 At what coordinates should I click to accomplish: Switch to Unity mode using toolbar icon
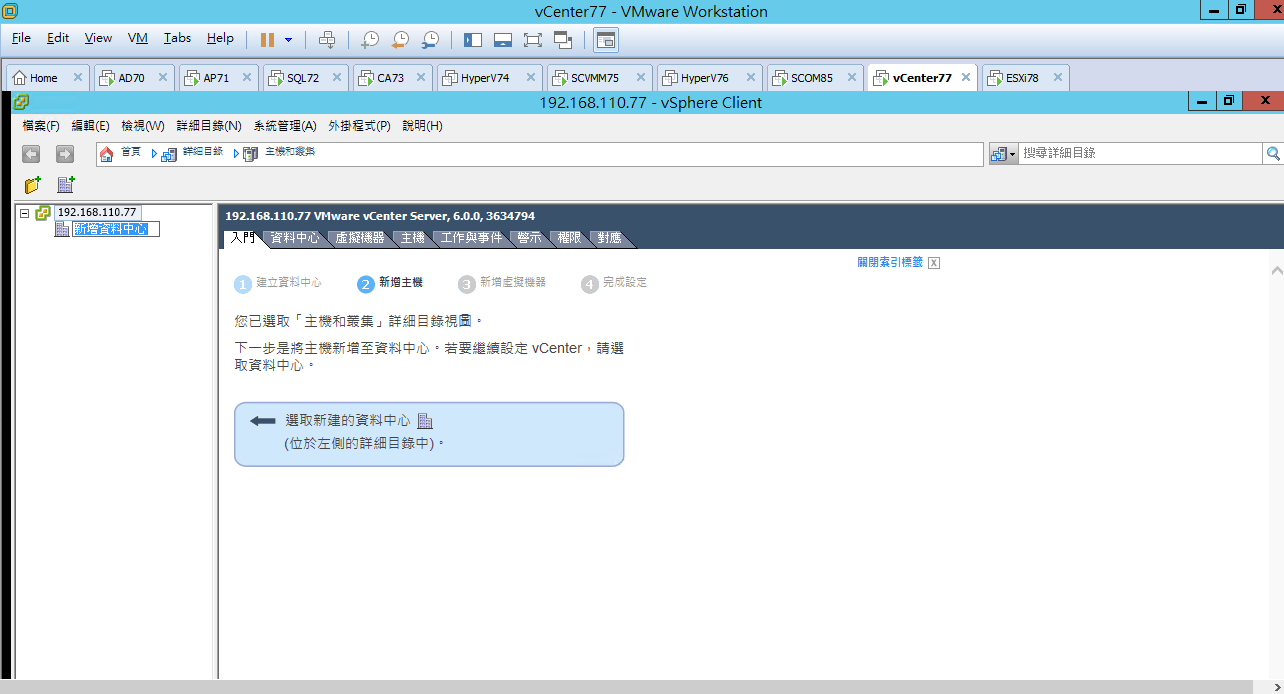563,39
